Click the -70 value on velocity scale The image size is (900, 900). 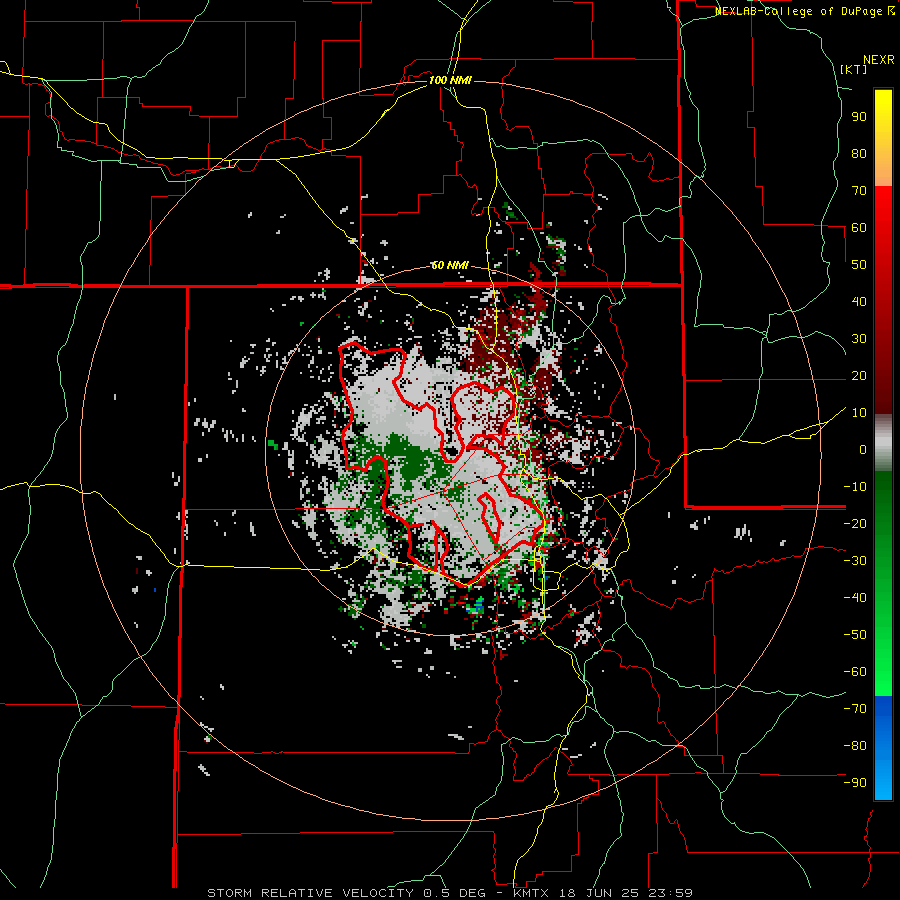[855, 709]
